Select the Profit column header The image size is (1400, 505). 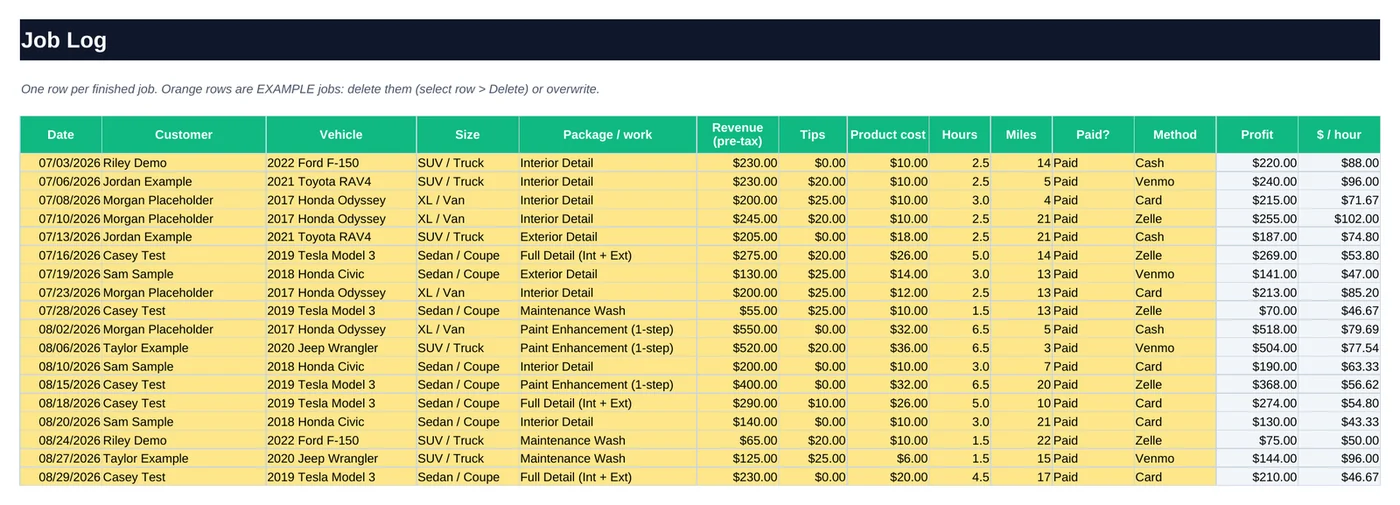click(1257, 135)
